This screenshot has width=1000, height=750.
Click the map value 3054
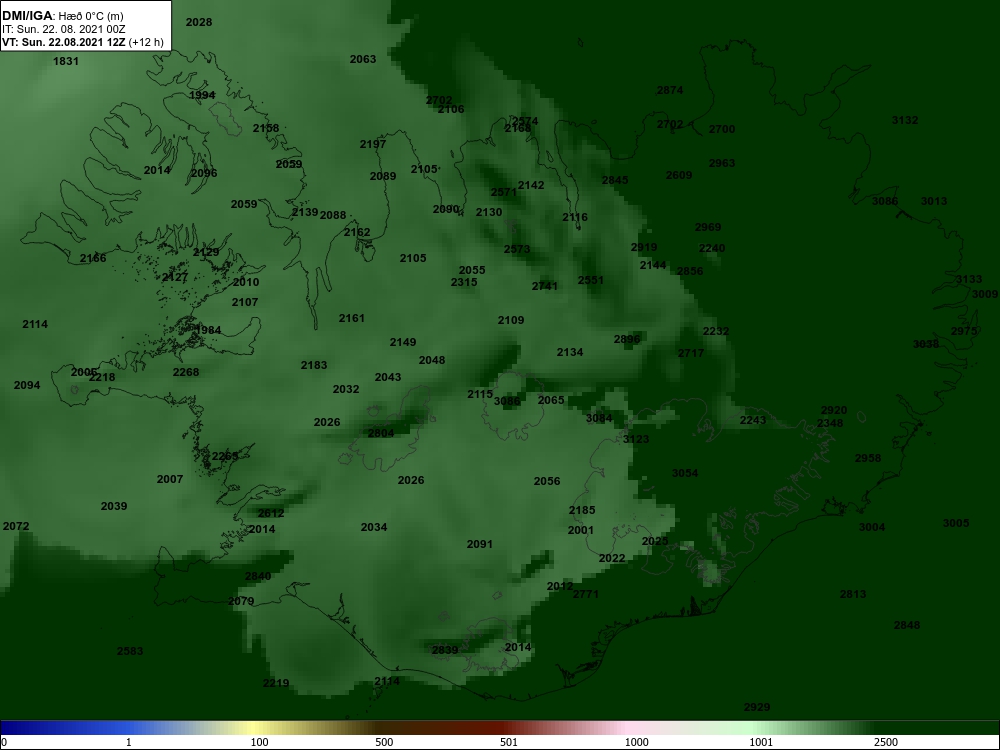point(685,473)
